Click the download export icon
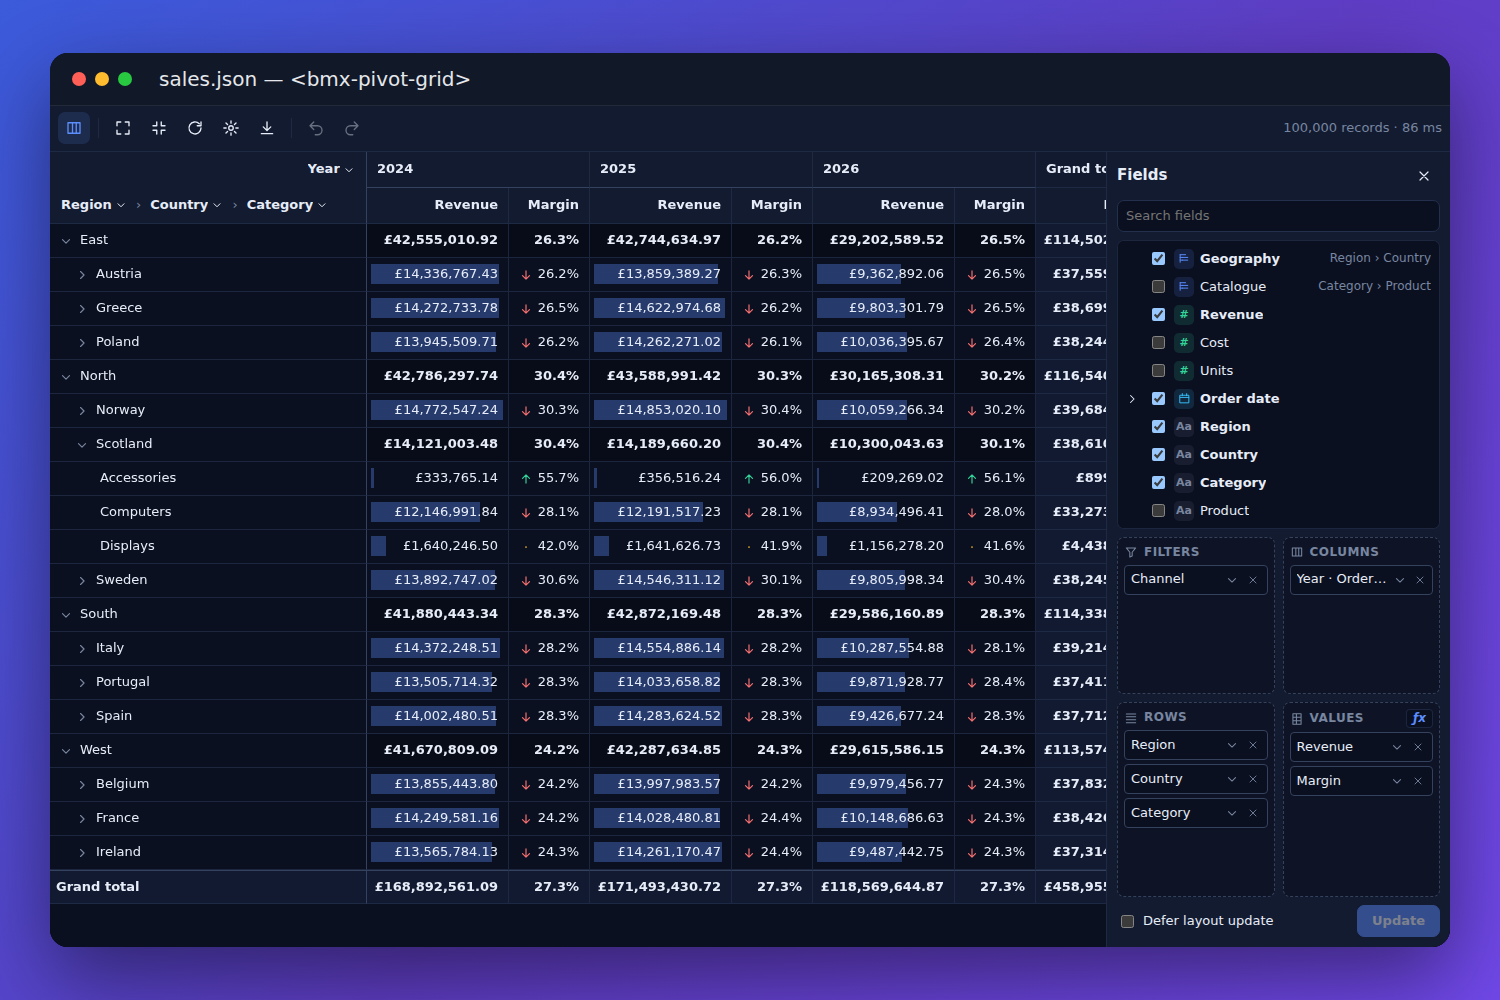Screen dimensions: 1500x1000 click(x=267, y=128)
